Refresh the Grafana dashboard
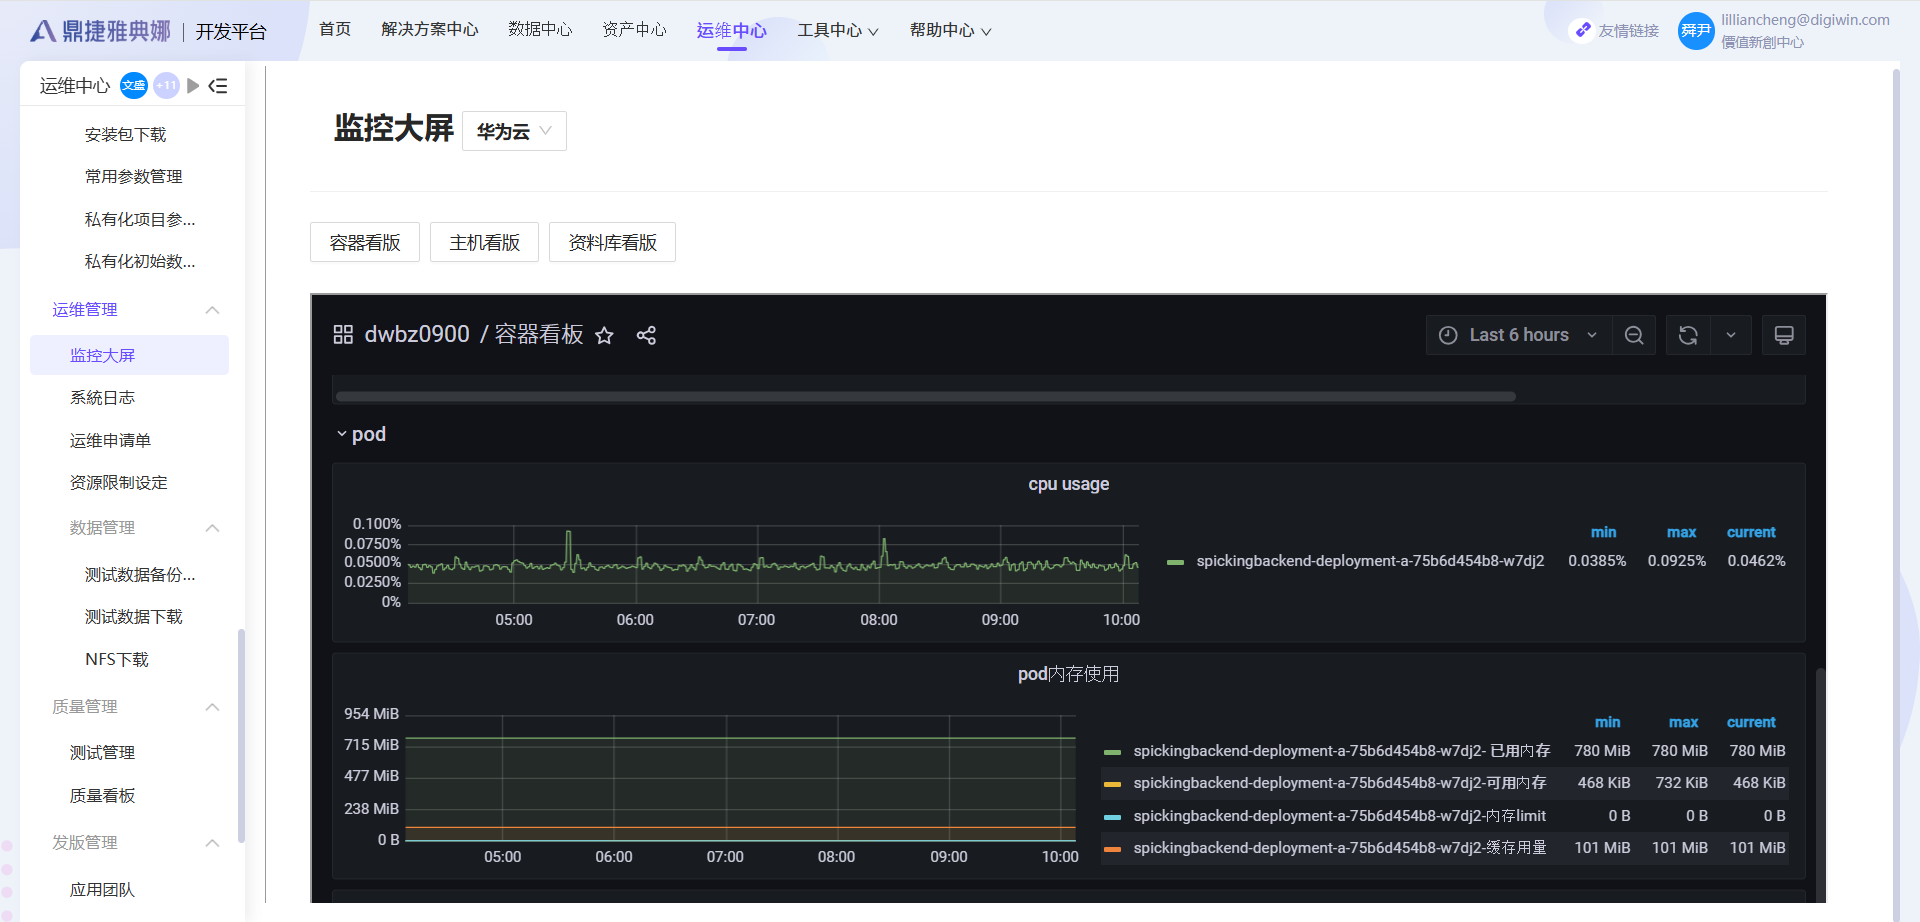 point(1688,336)
